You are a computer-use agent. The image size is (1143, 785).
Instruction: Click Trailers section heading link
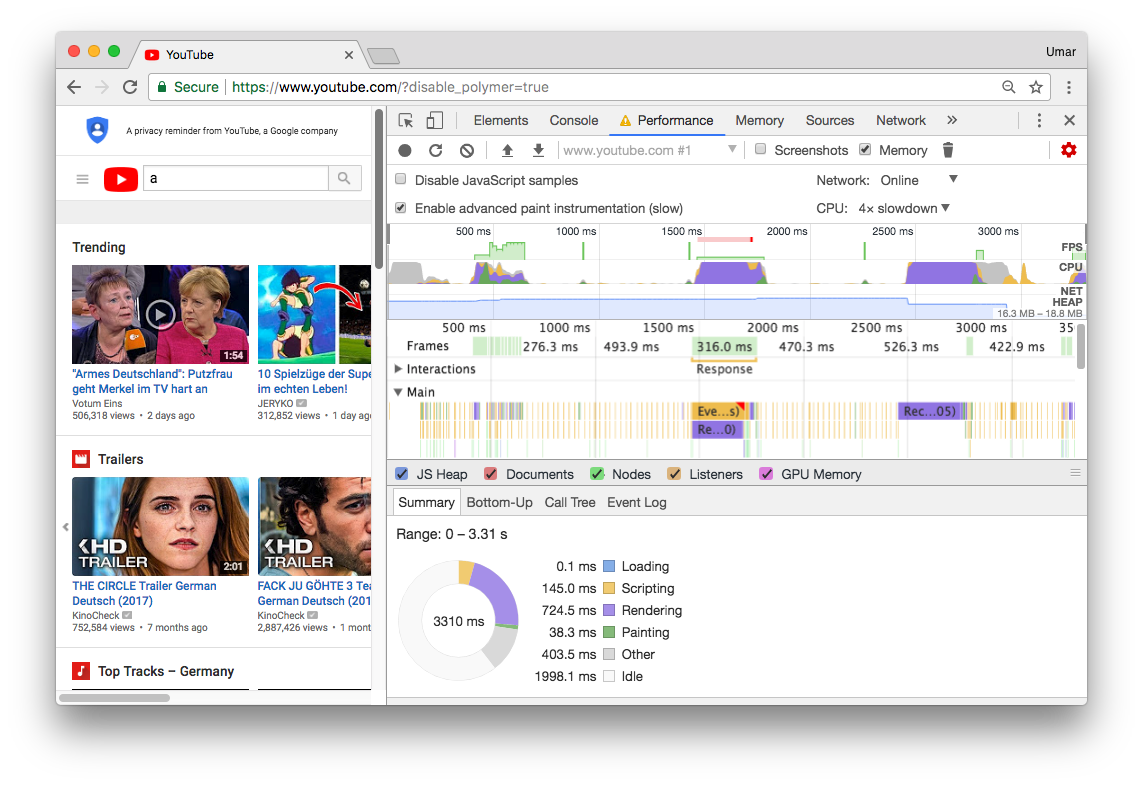click(x=121, y=459)
